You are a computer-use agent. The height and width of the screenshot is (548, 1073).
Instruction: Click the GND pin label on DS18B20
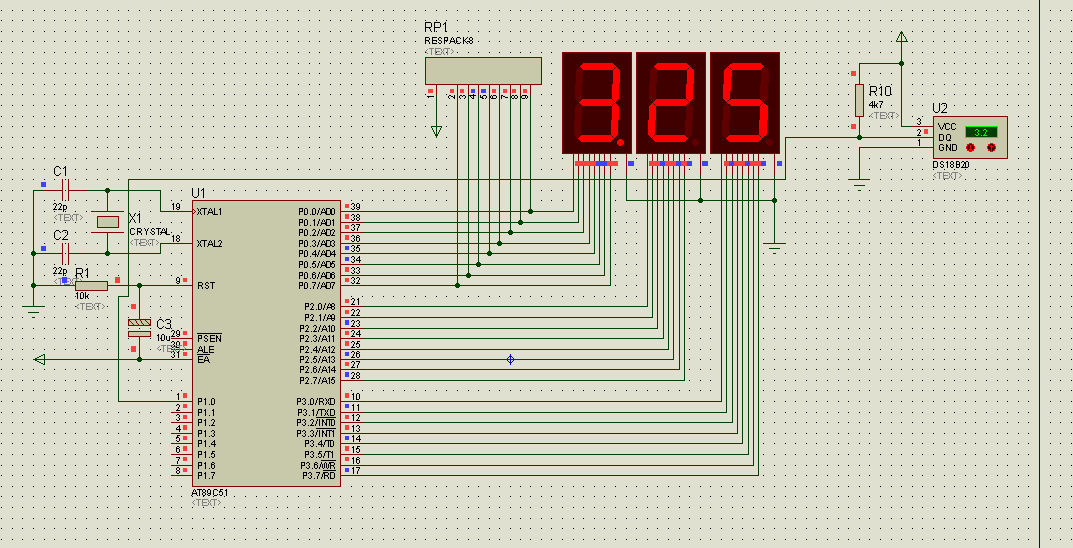(x=948, y=148)
